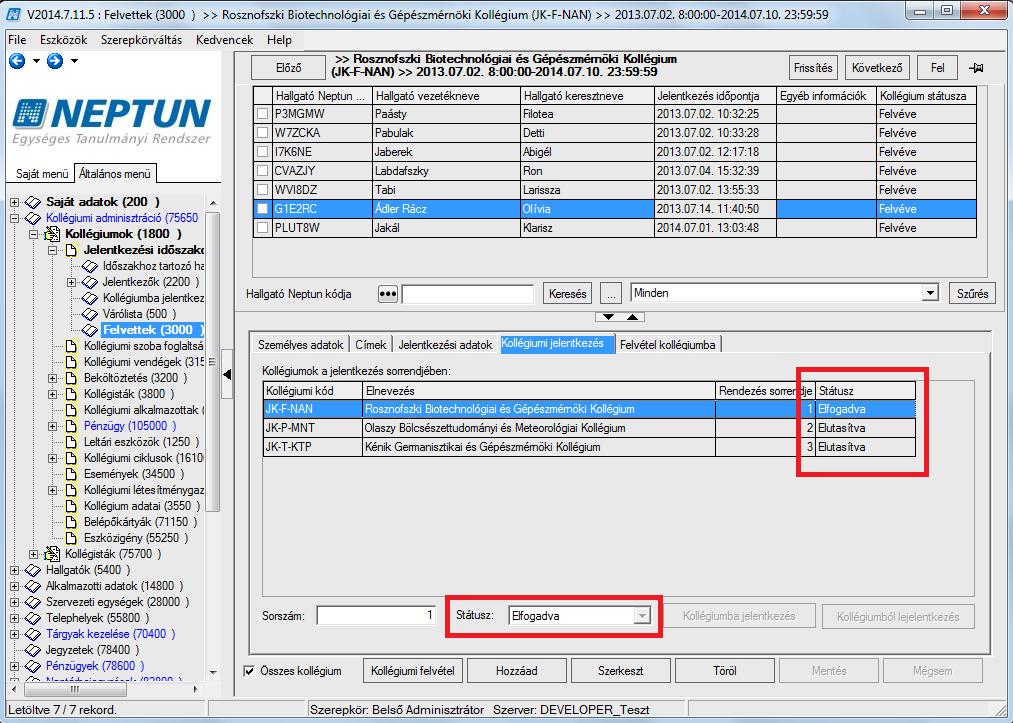Open the forward arrow history dropdown
Viewport: 1013px width, 723px height.
tap(74, 61)
